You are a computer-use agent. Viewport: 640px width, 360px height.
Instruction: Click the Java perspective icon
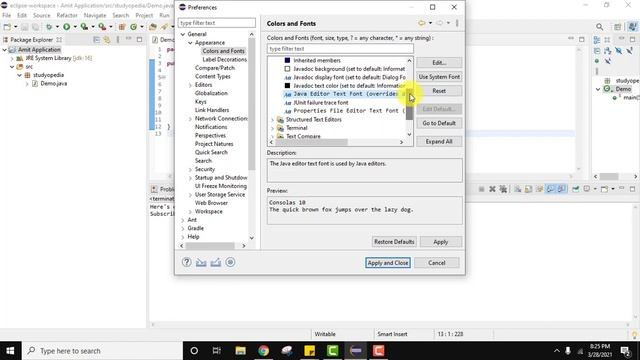(x=632, y=27)
